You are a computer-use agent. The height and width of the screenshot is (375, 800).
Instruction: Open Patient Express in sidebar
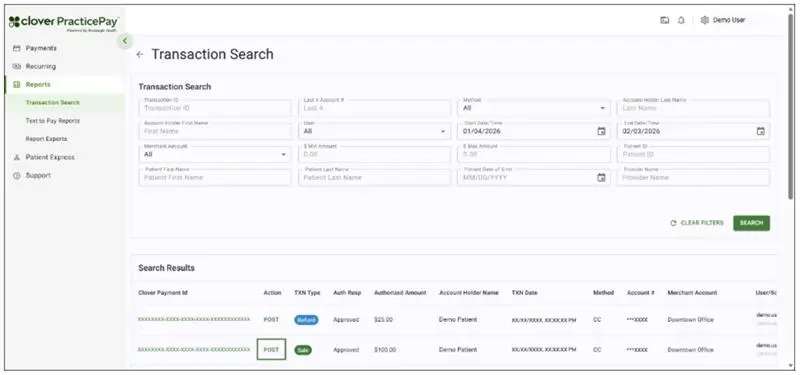[50, 157]
